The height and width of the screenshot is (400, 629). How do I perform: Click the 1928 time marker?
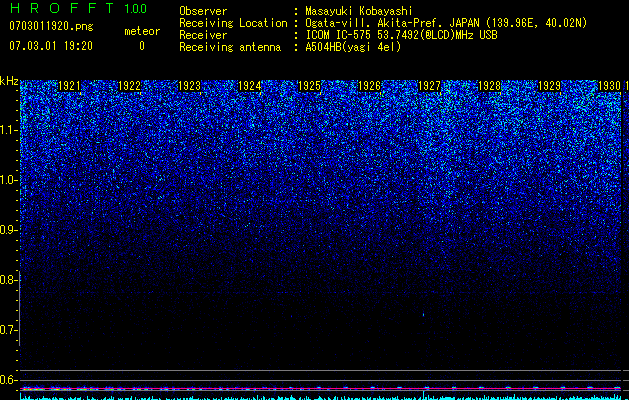tap(490, 86)
